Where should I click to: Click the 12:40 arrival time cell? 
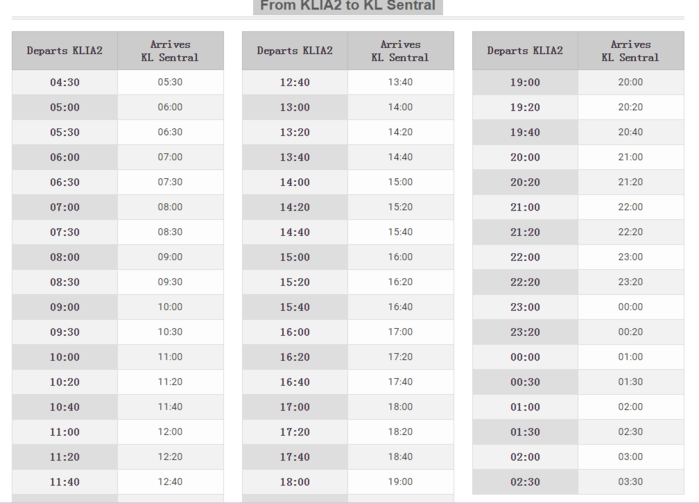pyautogui.click(x=170, y=482)
